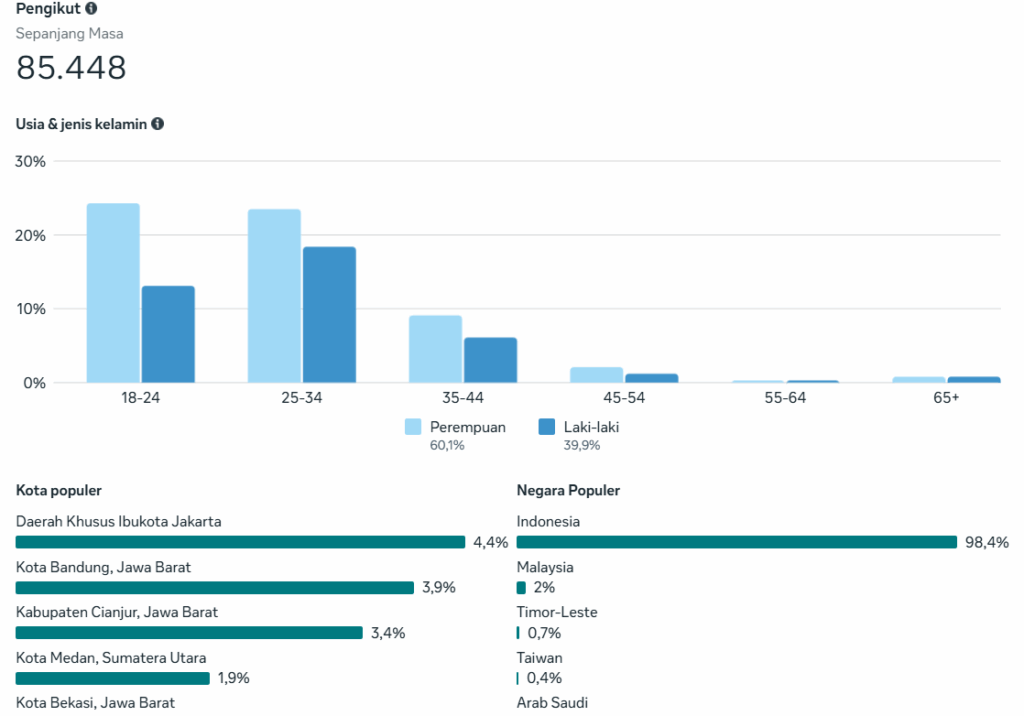The height and width of the screenshot is (716, 1024).
Task: Click the Malaysia country label
Action: point(545,567)
